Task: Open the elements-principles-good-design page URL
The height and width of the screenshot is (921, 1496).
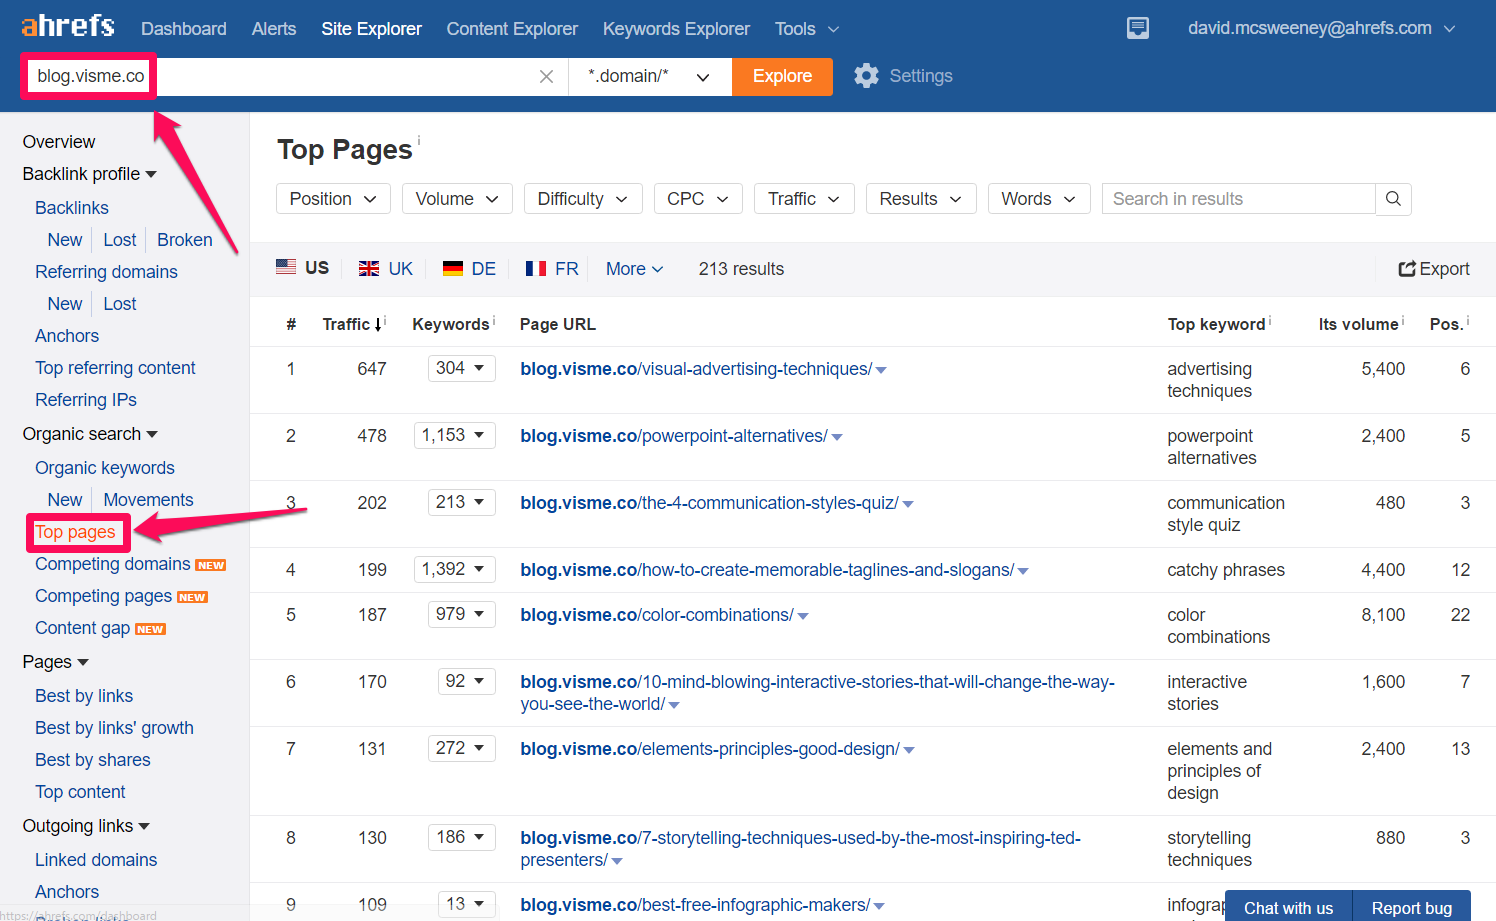Action: [x=710, y=749]
